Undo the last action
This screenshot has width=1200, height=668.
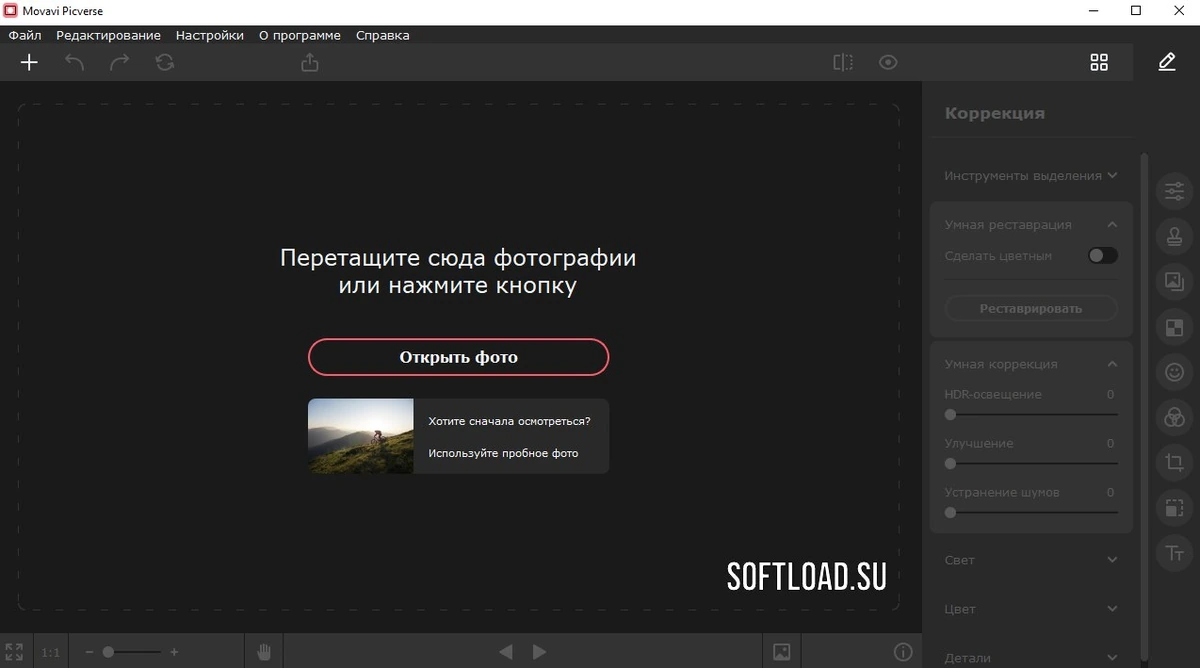[x=74, y=62]
